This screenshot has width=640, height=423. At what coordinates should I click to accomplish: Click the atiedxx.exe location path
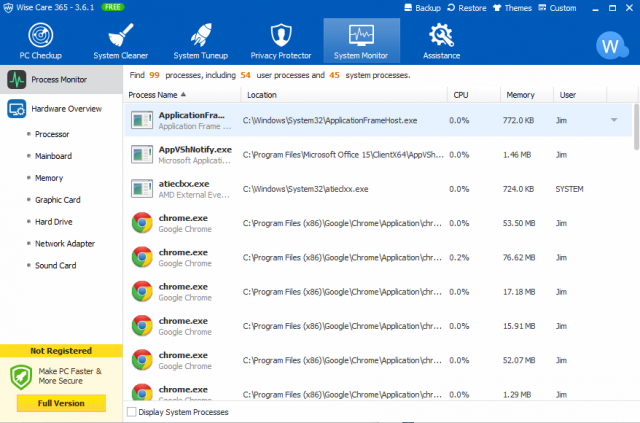click(305, 189)
